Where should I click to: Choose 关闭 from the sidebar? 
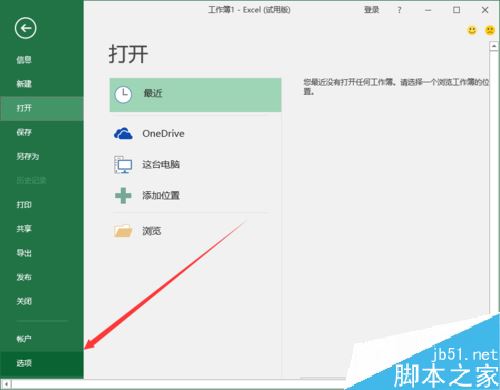pos(42,301)
